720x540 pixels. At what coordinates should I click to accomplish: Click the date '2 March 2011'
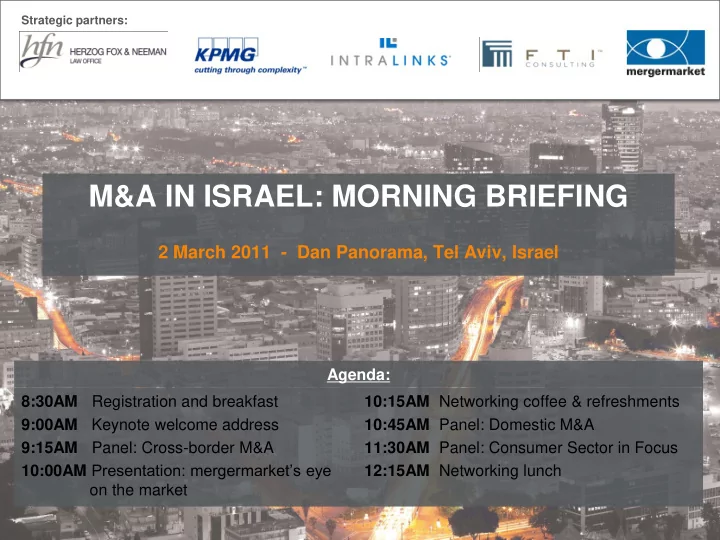point(214,252)
